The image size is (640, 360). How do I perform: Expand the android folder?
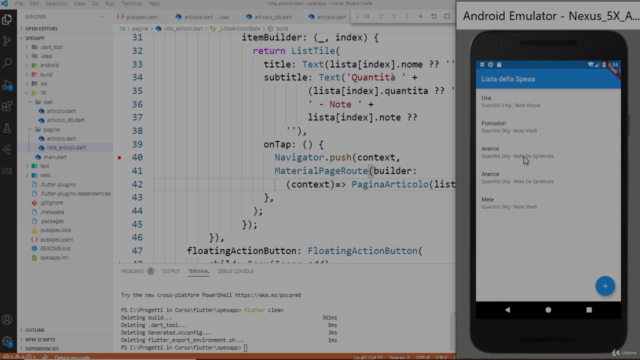(x=65, y=65)
